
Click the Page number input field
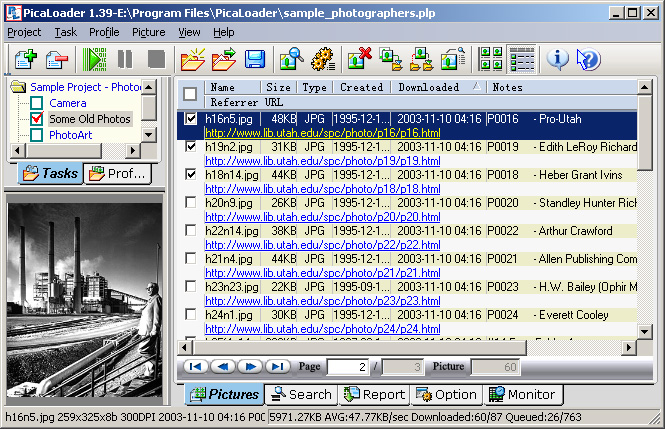click(348, 367)
